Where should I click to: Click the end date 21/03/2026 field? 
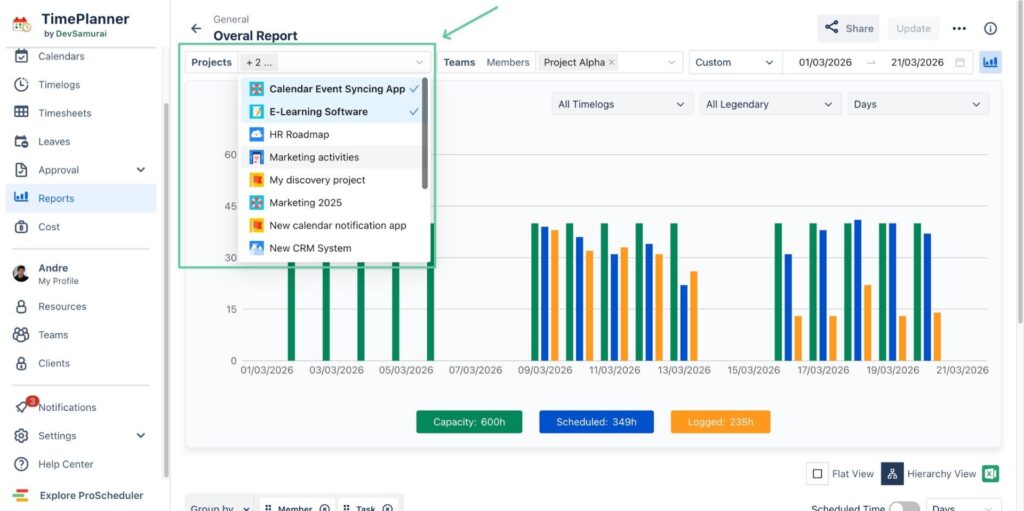(917, 63)
